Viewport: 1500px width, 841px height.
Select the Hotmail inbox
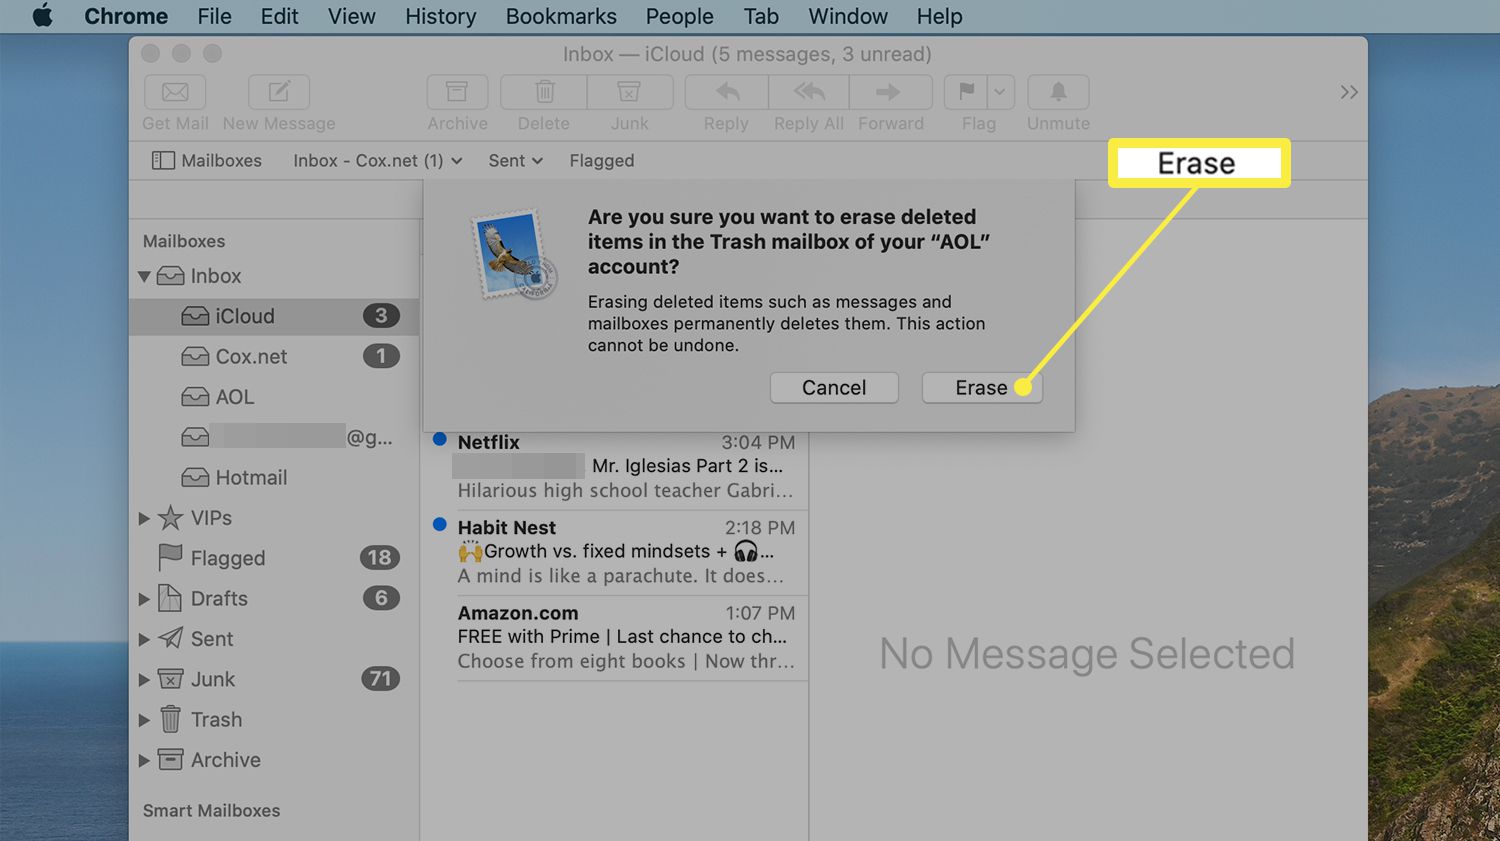[274, 477]
